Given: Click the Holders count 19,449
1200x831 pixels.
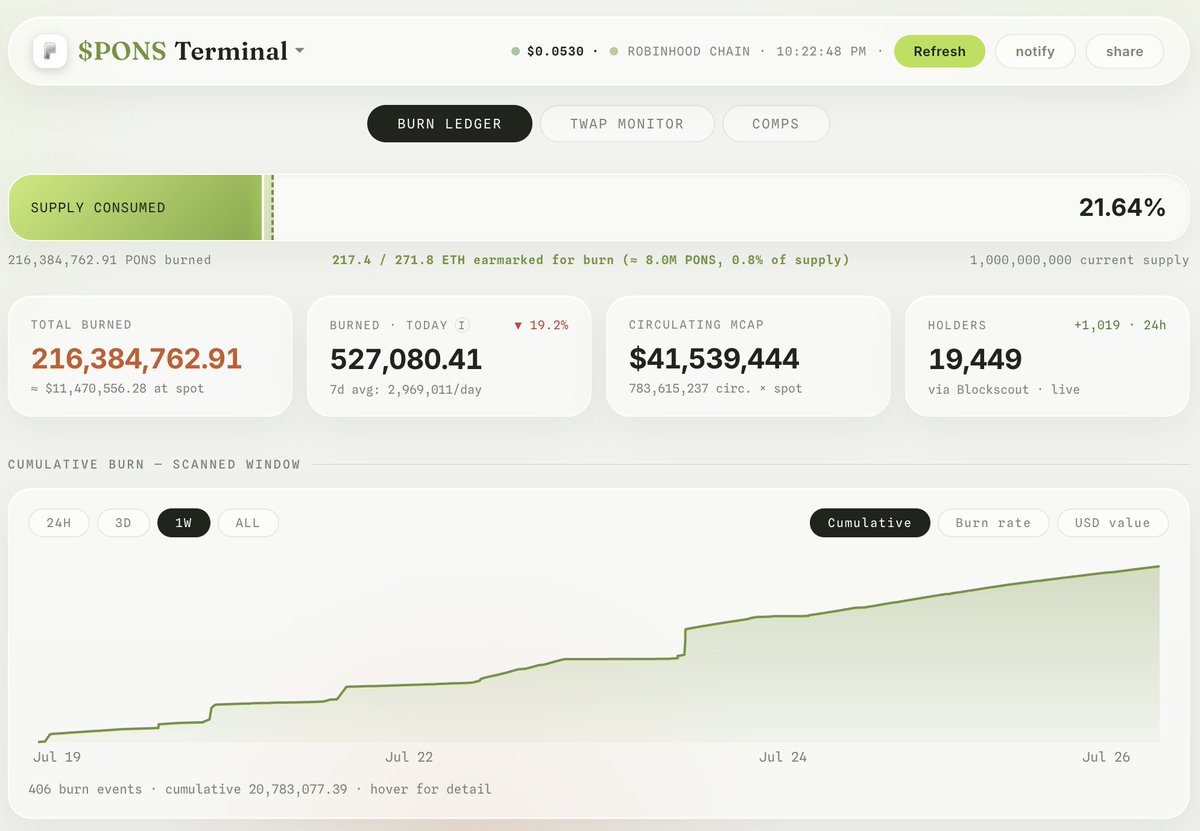Looking at the screenshot, I should point(975,359).
